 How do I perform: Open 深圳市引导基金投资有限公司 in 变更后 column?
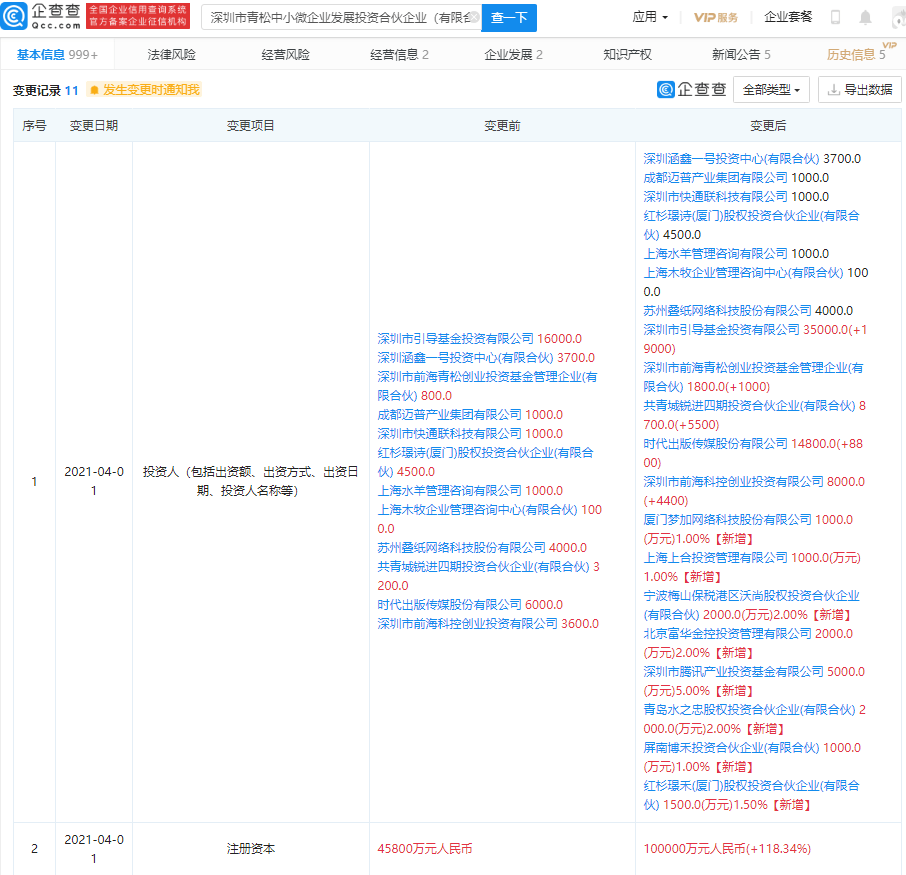click(x=721, y=329)
